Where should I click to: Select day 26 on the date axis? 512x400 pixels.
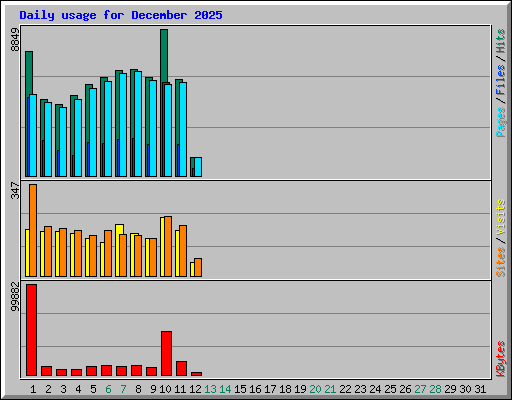click(x=405, y=389)
